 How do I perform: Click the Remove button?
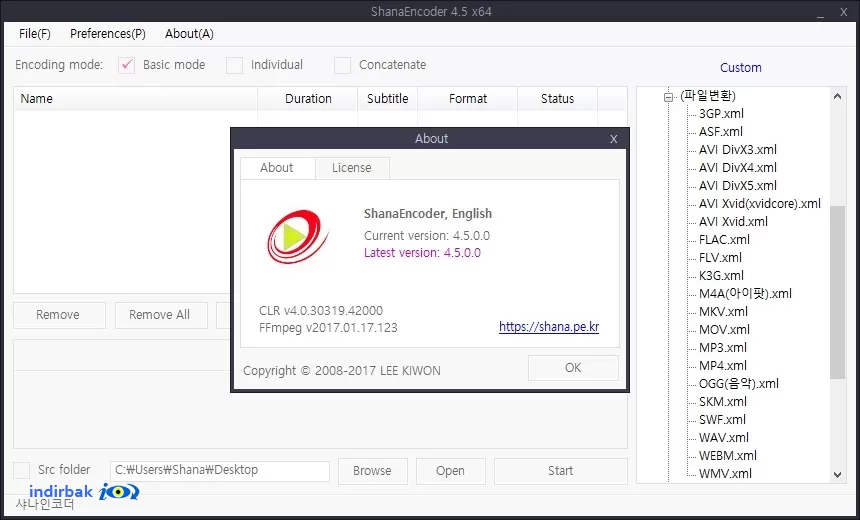pos(59,315)
